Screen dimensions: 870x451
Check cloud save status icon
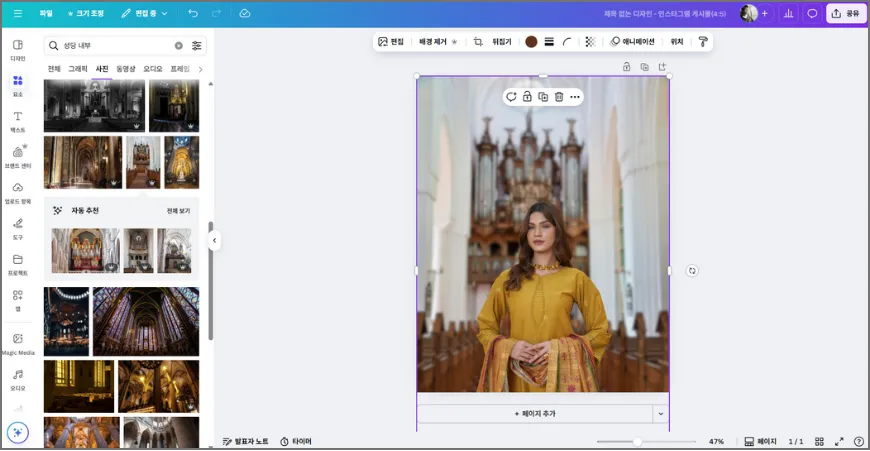point(245,13)
